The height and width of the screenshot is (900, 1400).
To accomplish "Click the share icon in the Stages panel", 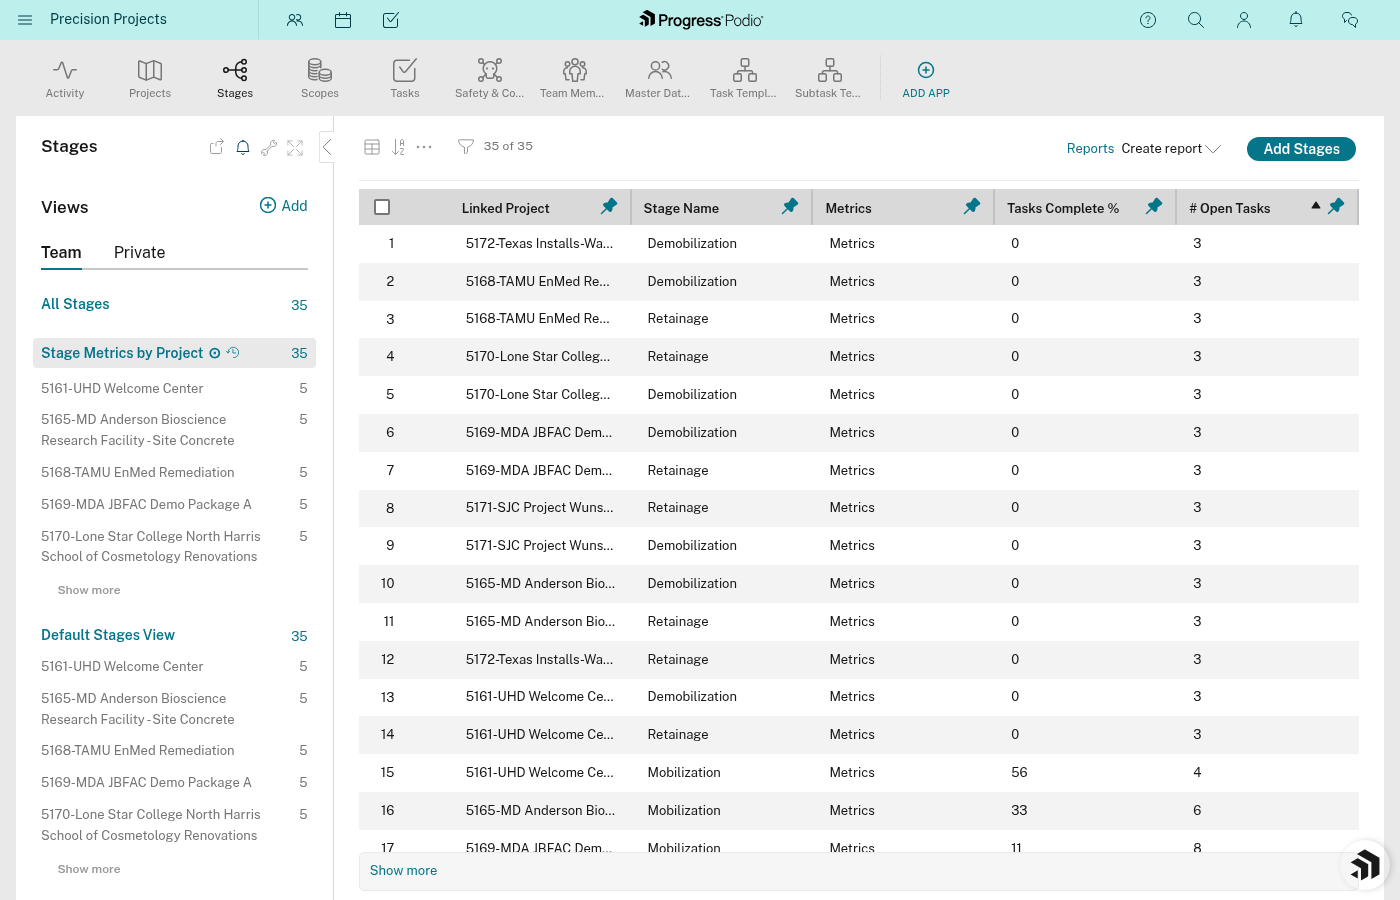I will tap(216, 146).
